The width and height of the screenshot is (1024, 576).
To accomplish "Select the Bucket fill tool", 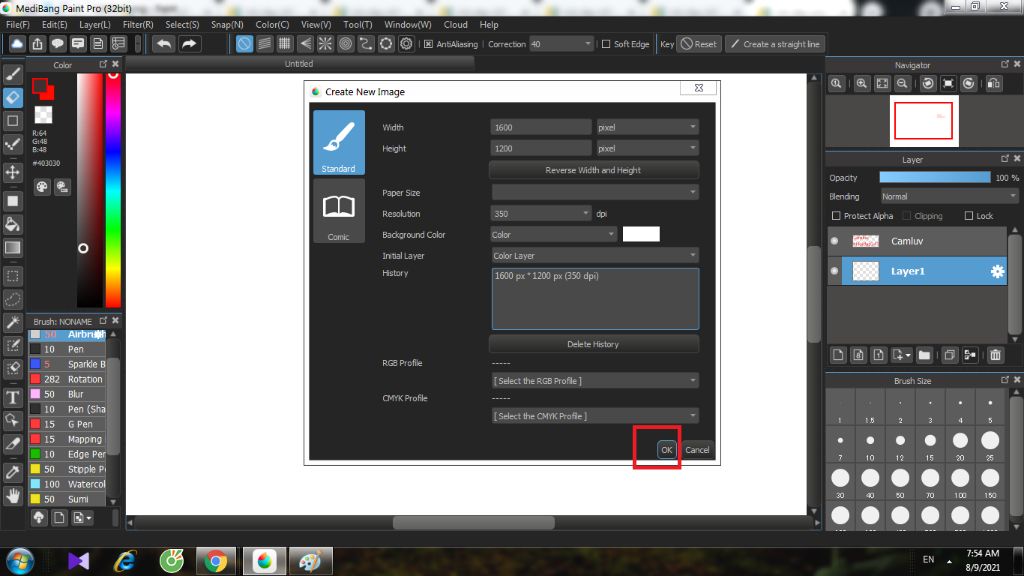I will [12, 224].
